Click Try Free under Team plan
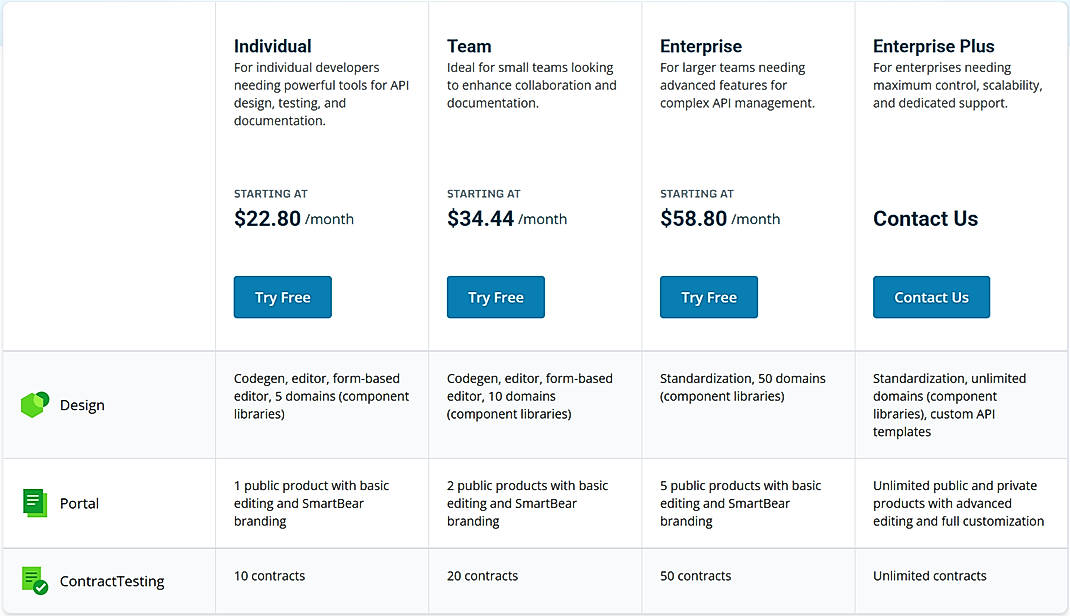 tap(495, 297)
